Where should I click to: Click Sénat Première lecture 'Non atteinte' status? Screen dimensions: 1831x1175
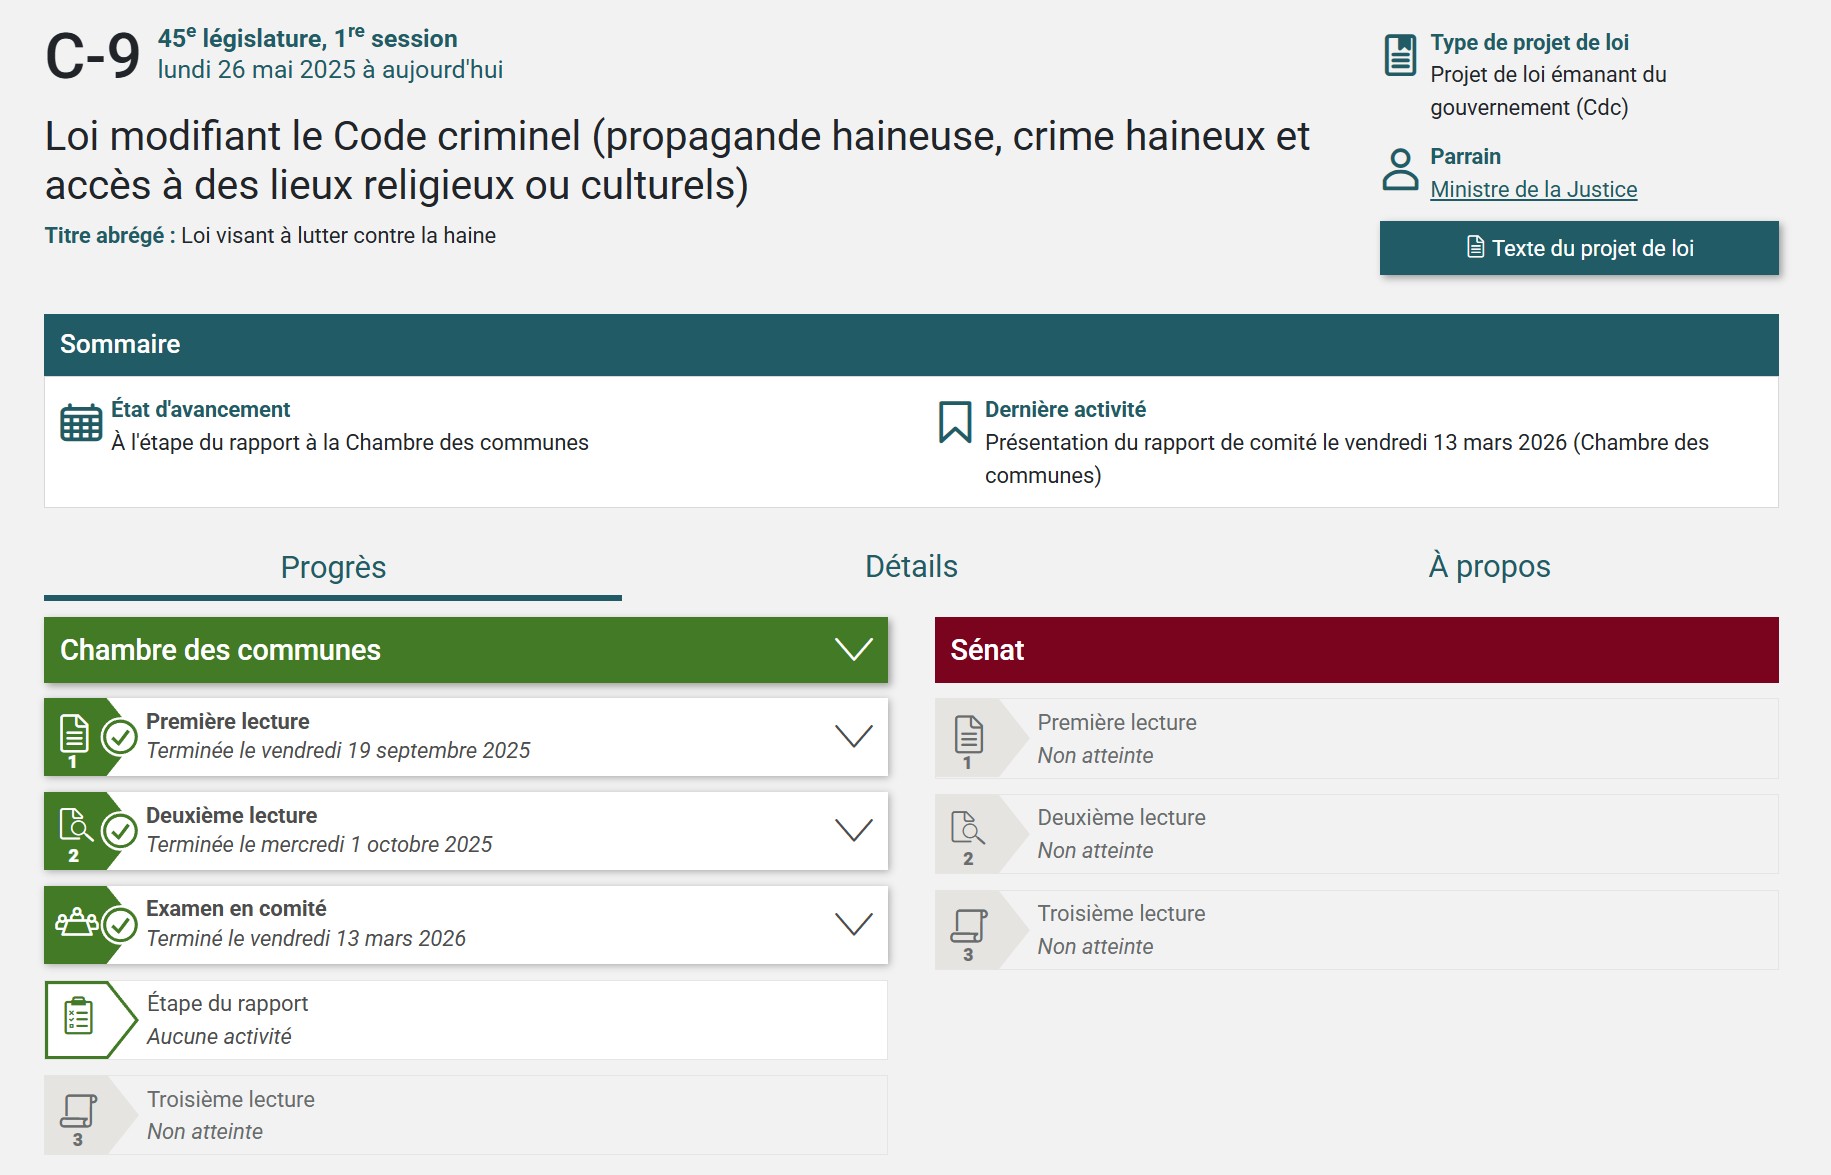point(1095,756)
